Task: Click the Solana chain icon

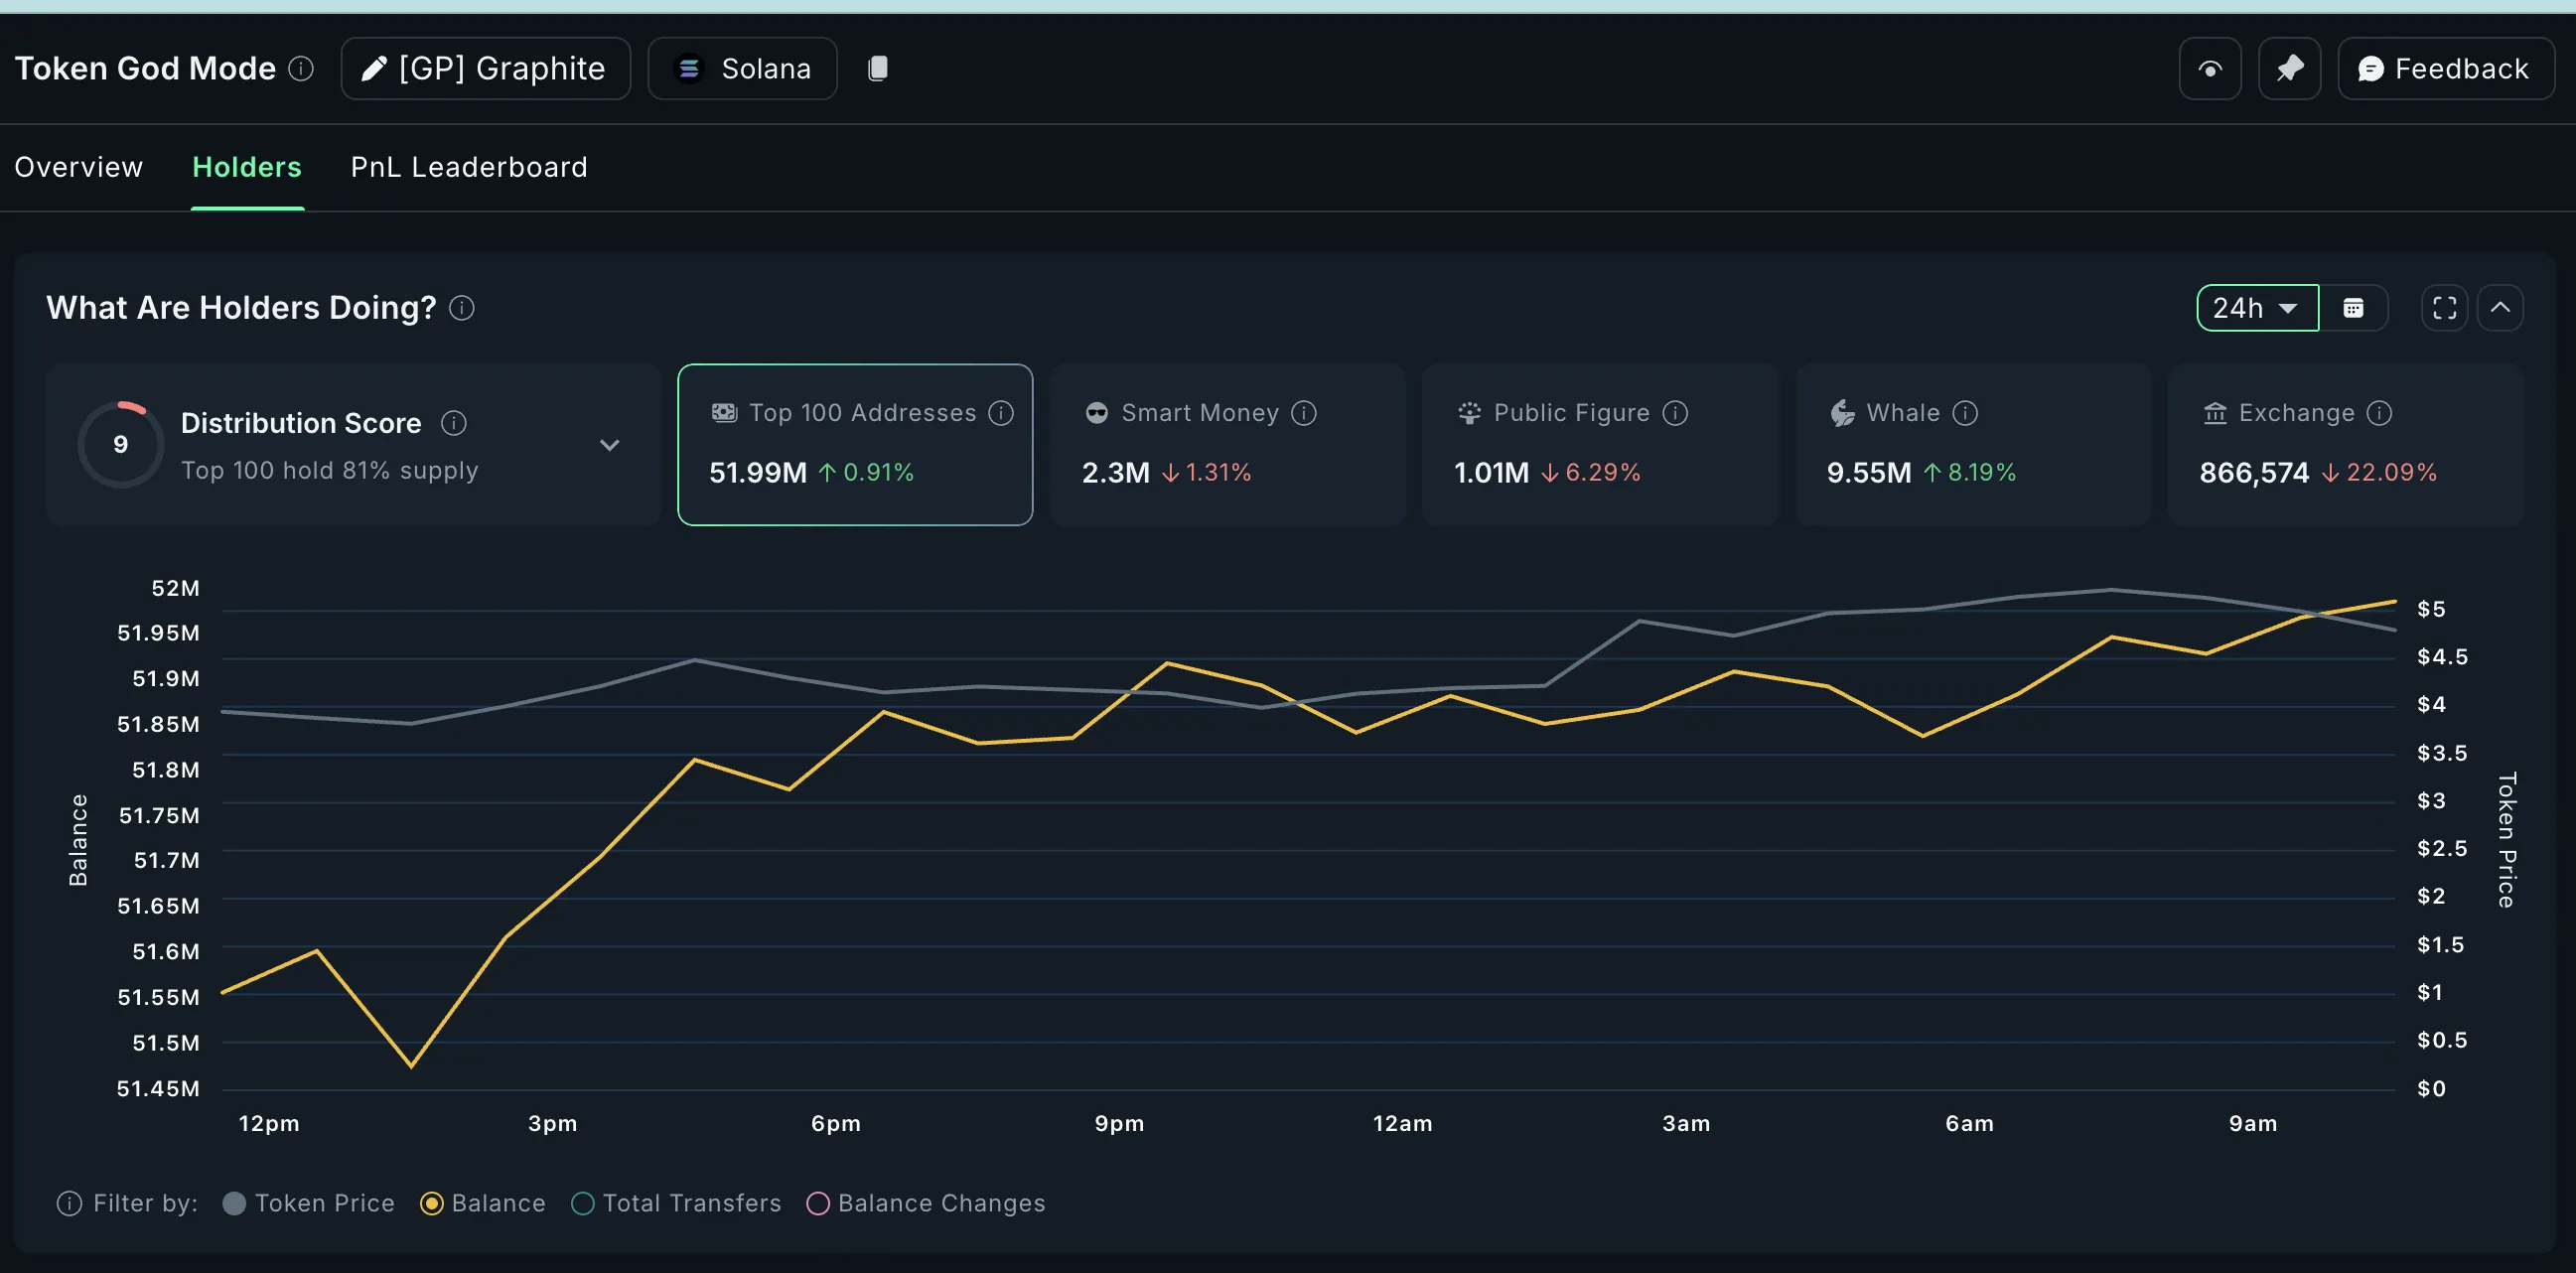Action: click(x=689, y=68)
